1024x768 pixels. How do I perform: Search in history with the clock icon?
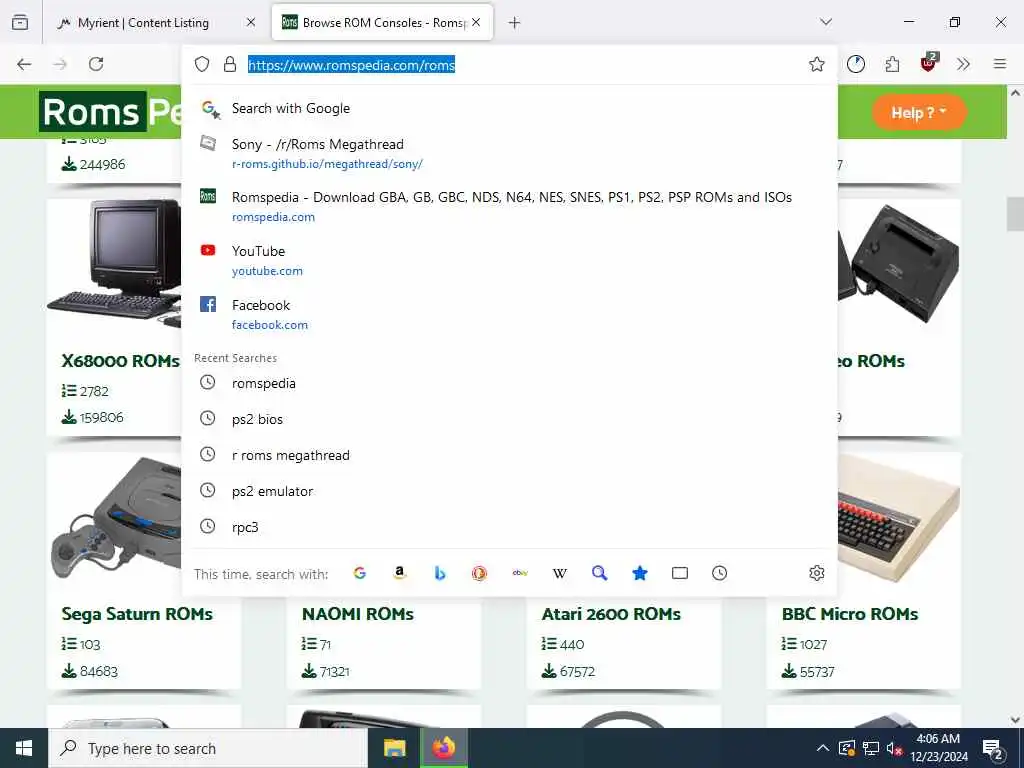[x=720, y=573]
